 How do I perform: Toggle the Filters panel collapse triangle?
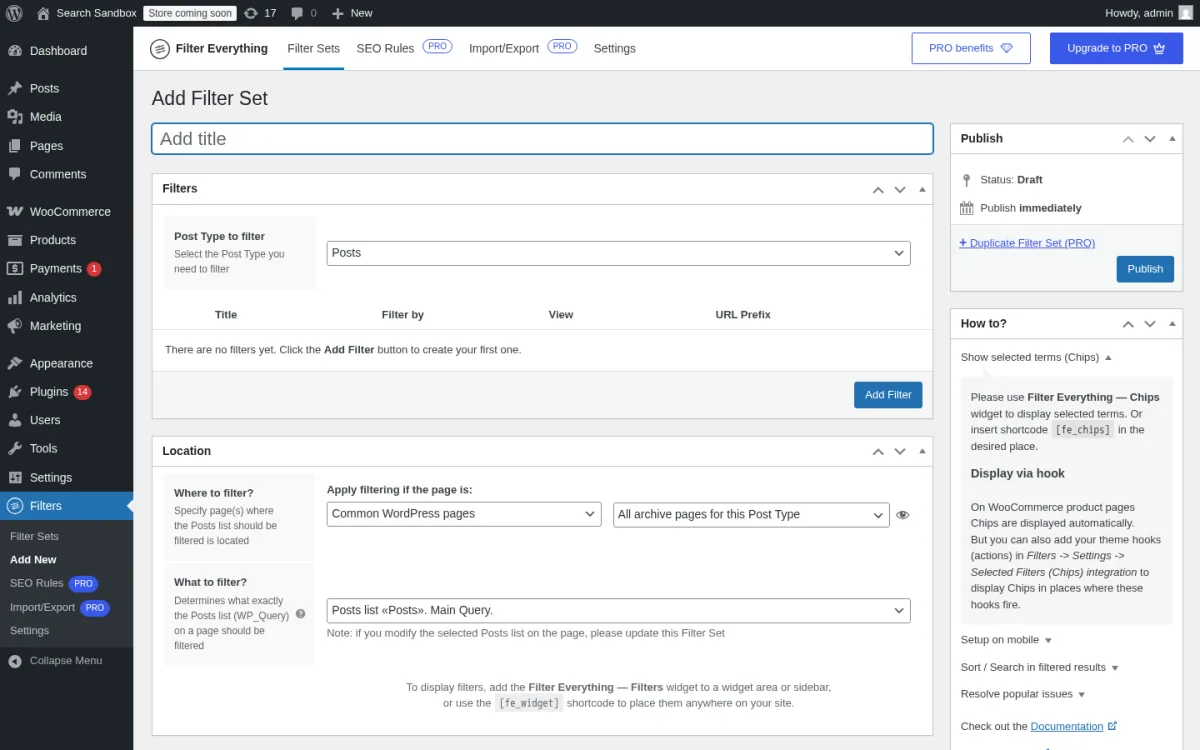[922, 189]
